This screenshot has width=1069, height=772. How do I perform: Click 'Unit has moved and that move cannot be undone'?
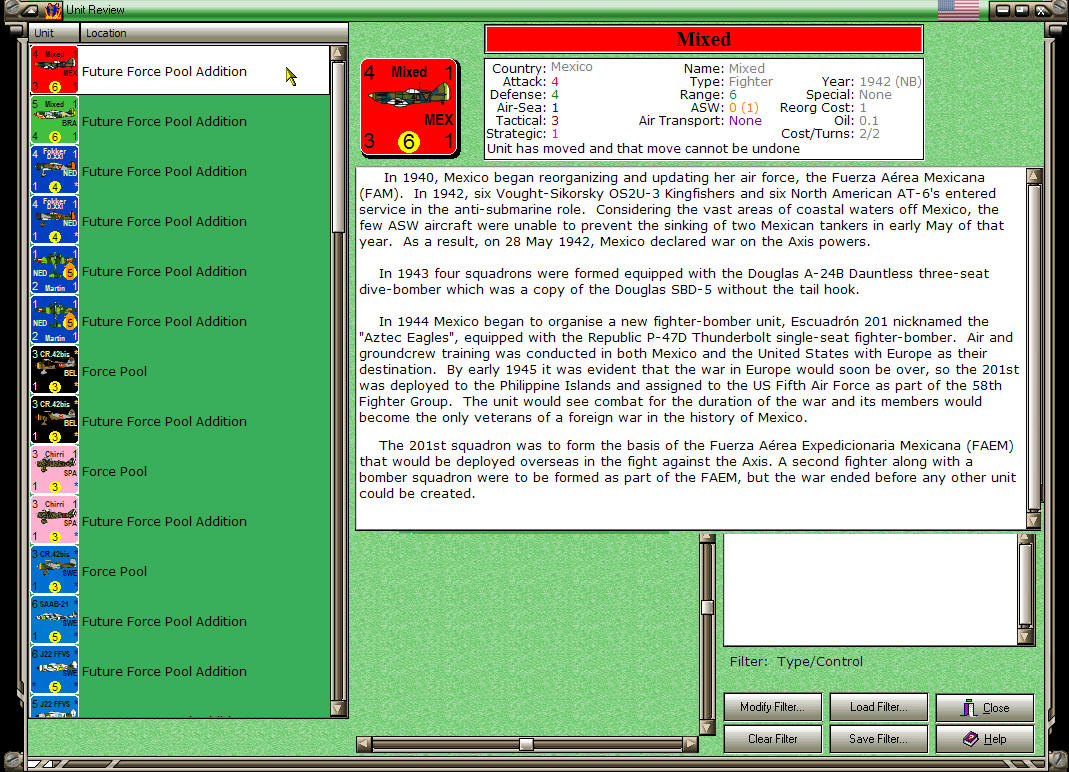pos(643,149)
